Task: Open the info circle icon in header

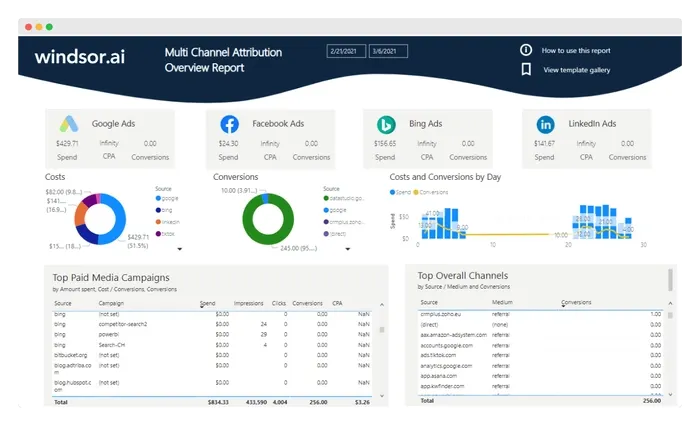Action: click(526, 50)
